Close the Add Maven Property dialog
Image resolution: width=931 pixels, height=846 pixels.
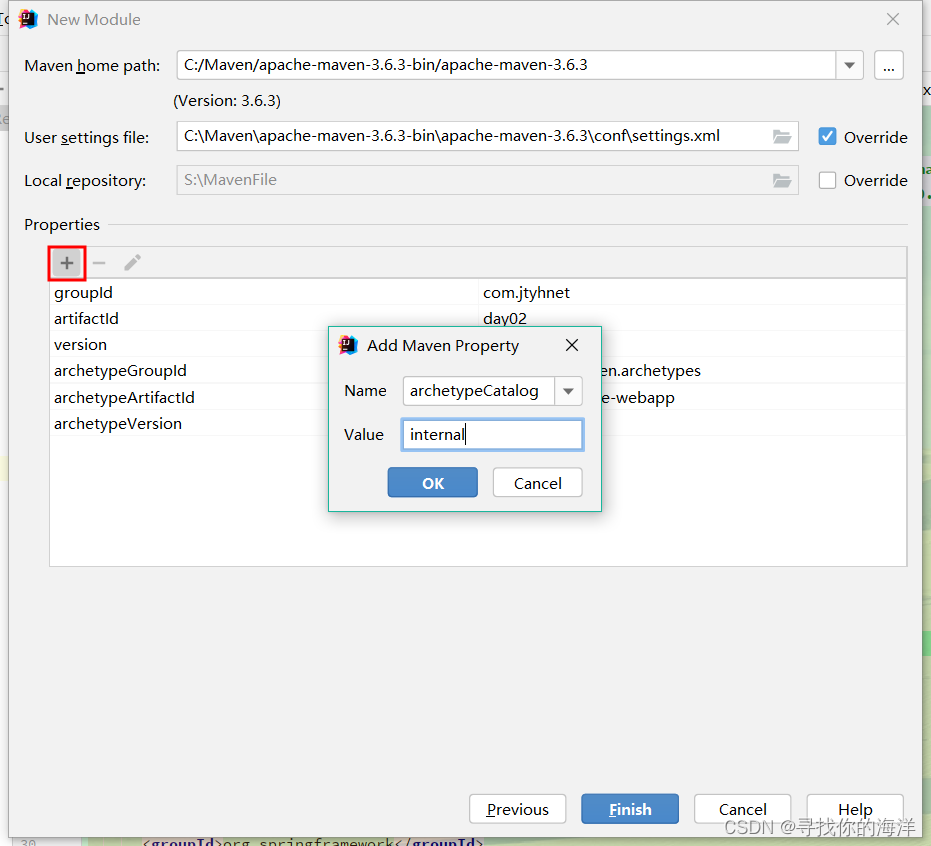[x=572, y=346]
